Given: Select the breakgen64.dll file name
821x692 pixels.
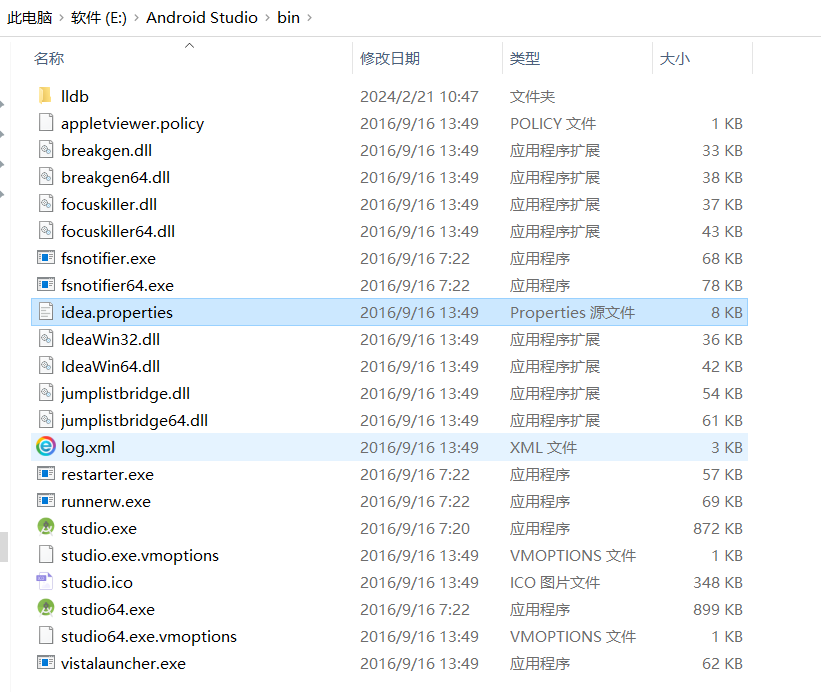Looking at the screenshot, I should pyautogui.click(x=115, y=177).
